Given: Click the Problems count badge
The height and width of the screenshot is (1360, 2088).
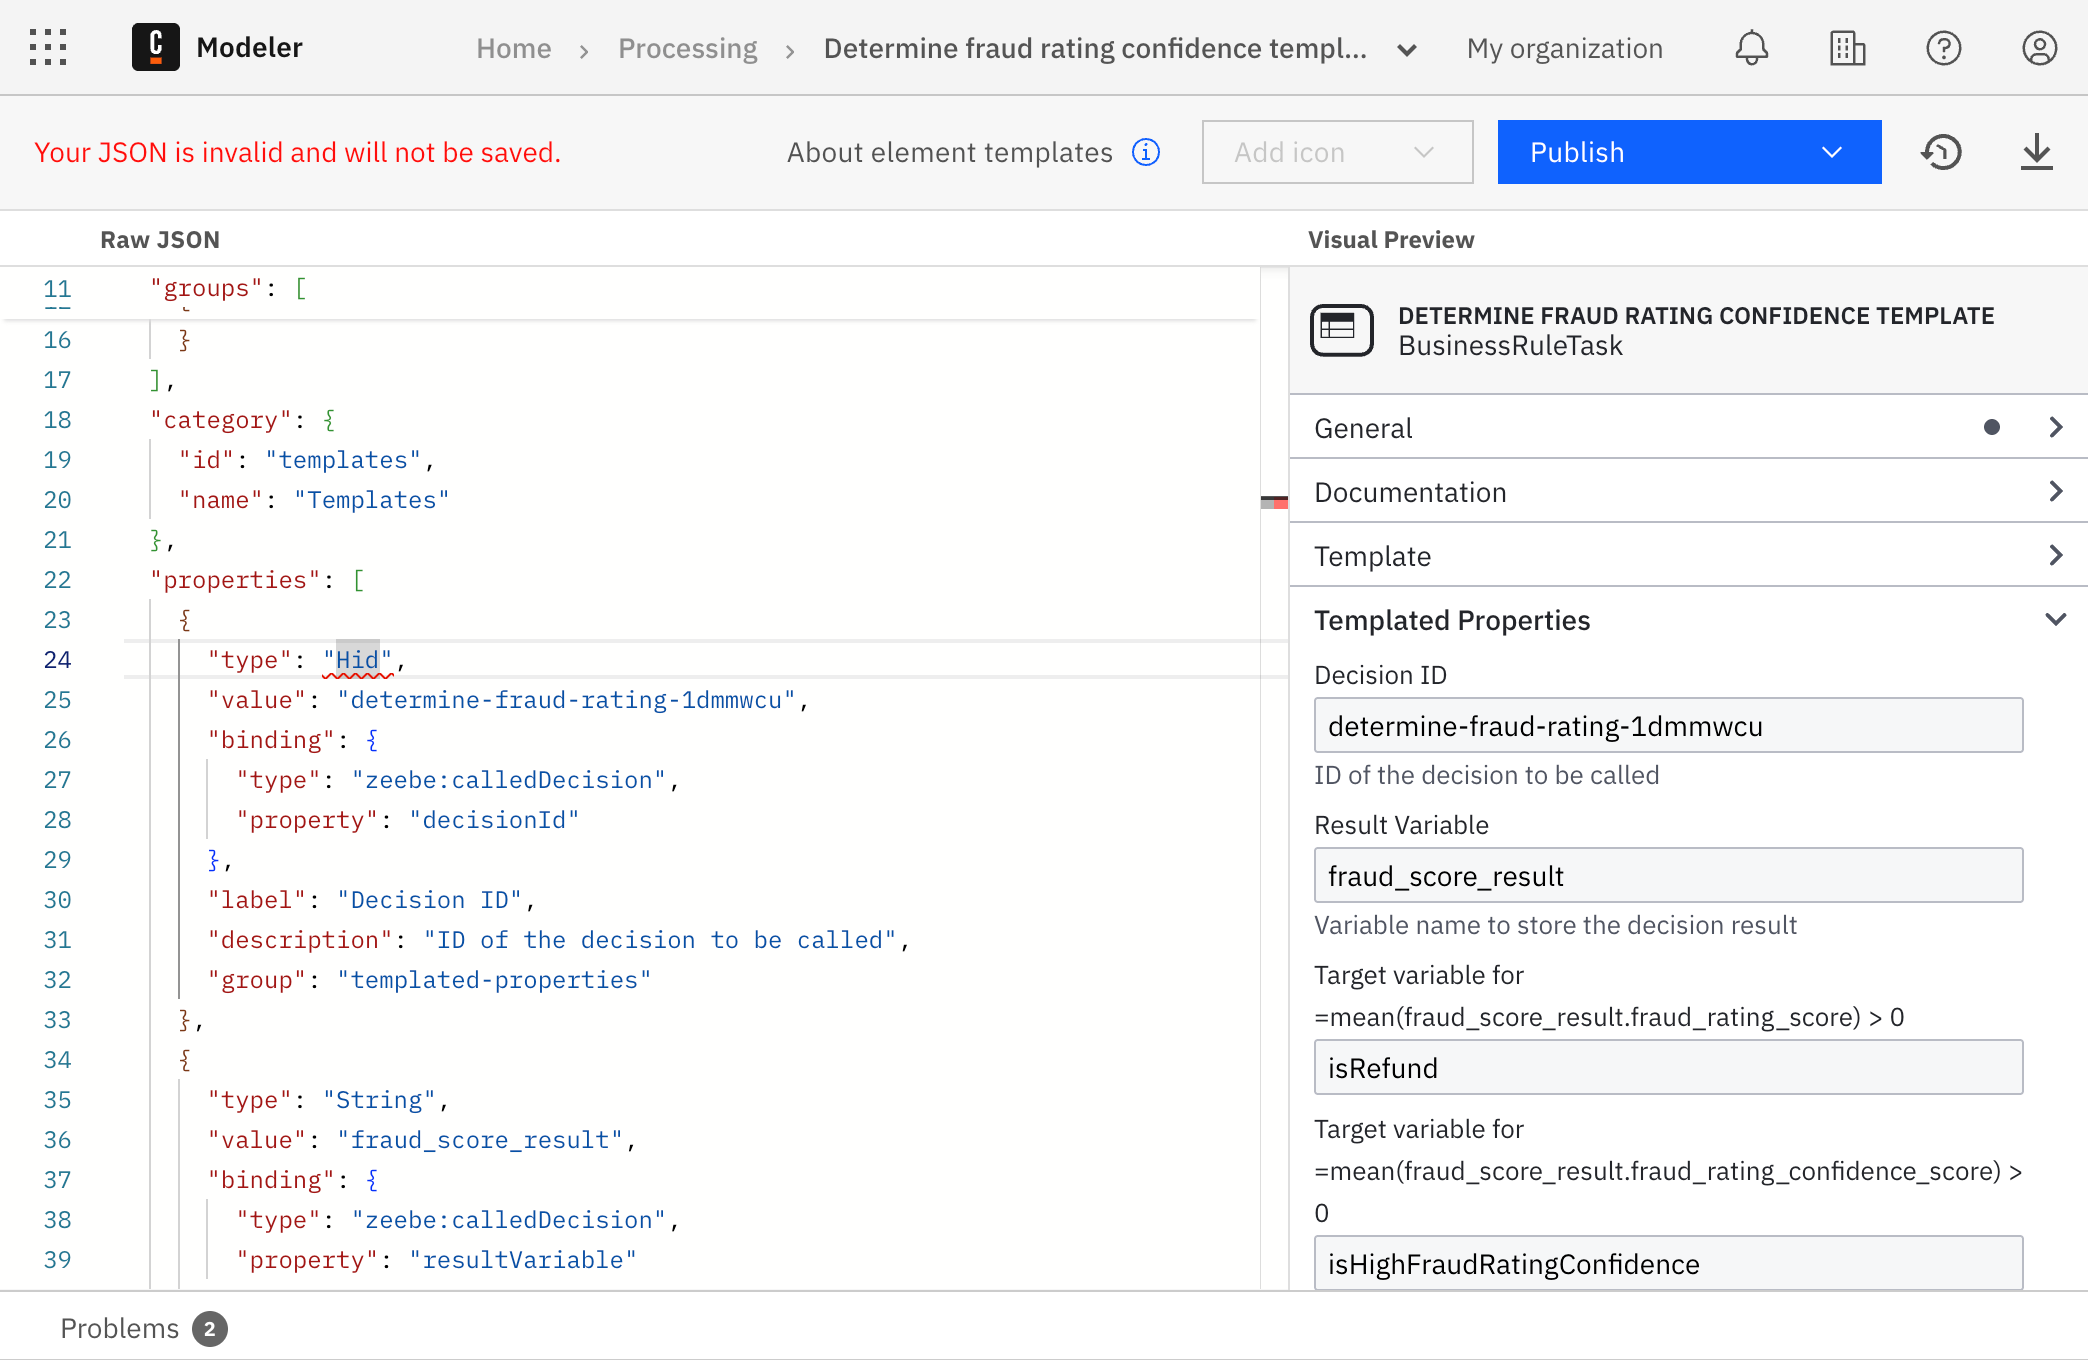Looking at the screenshot, I should (210, 1329).
